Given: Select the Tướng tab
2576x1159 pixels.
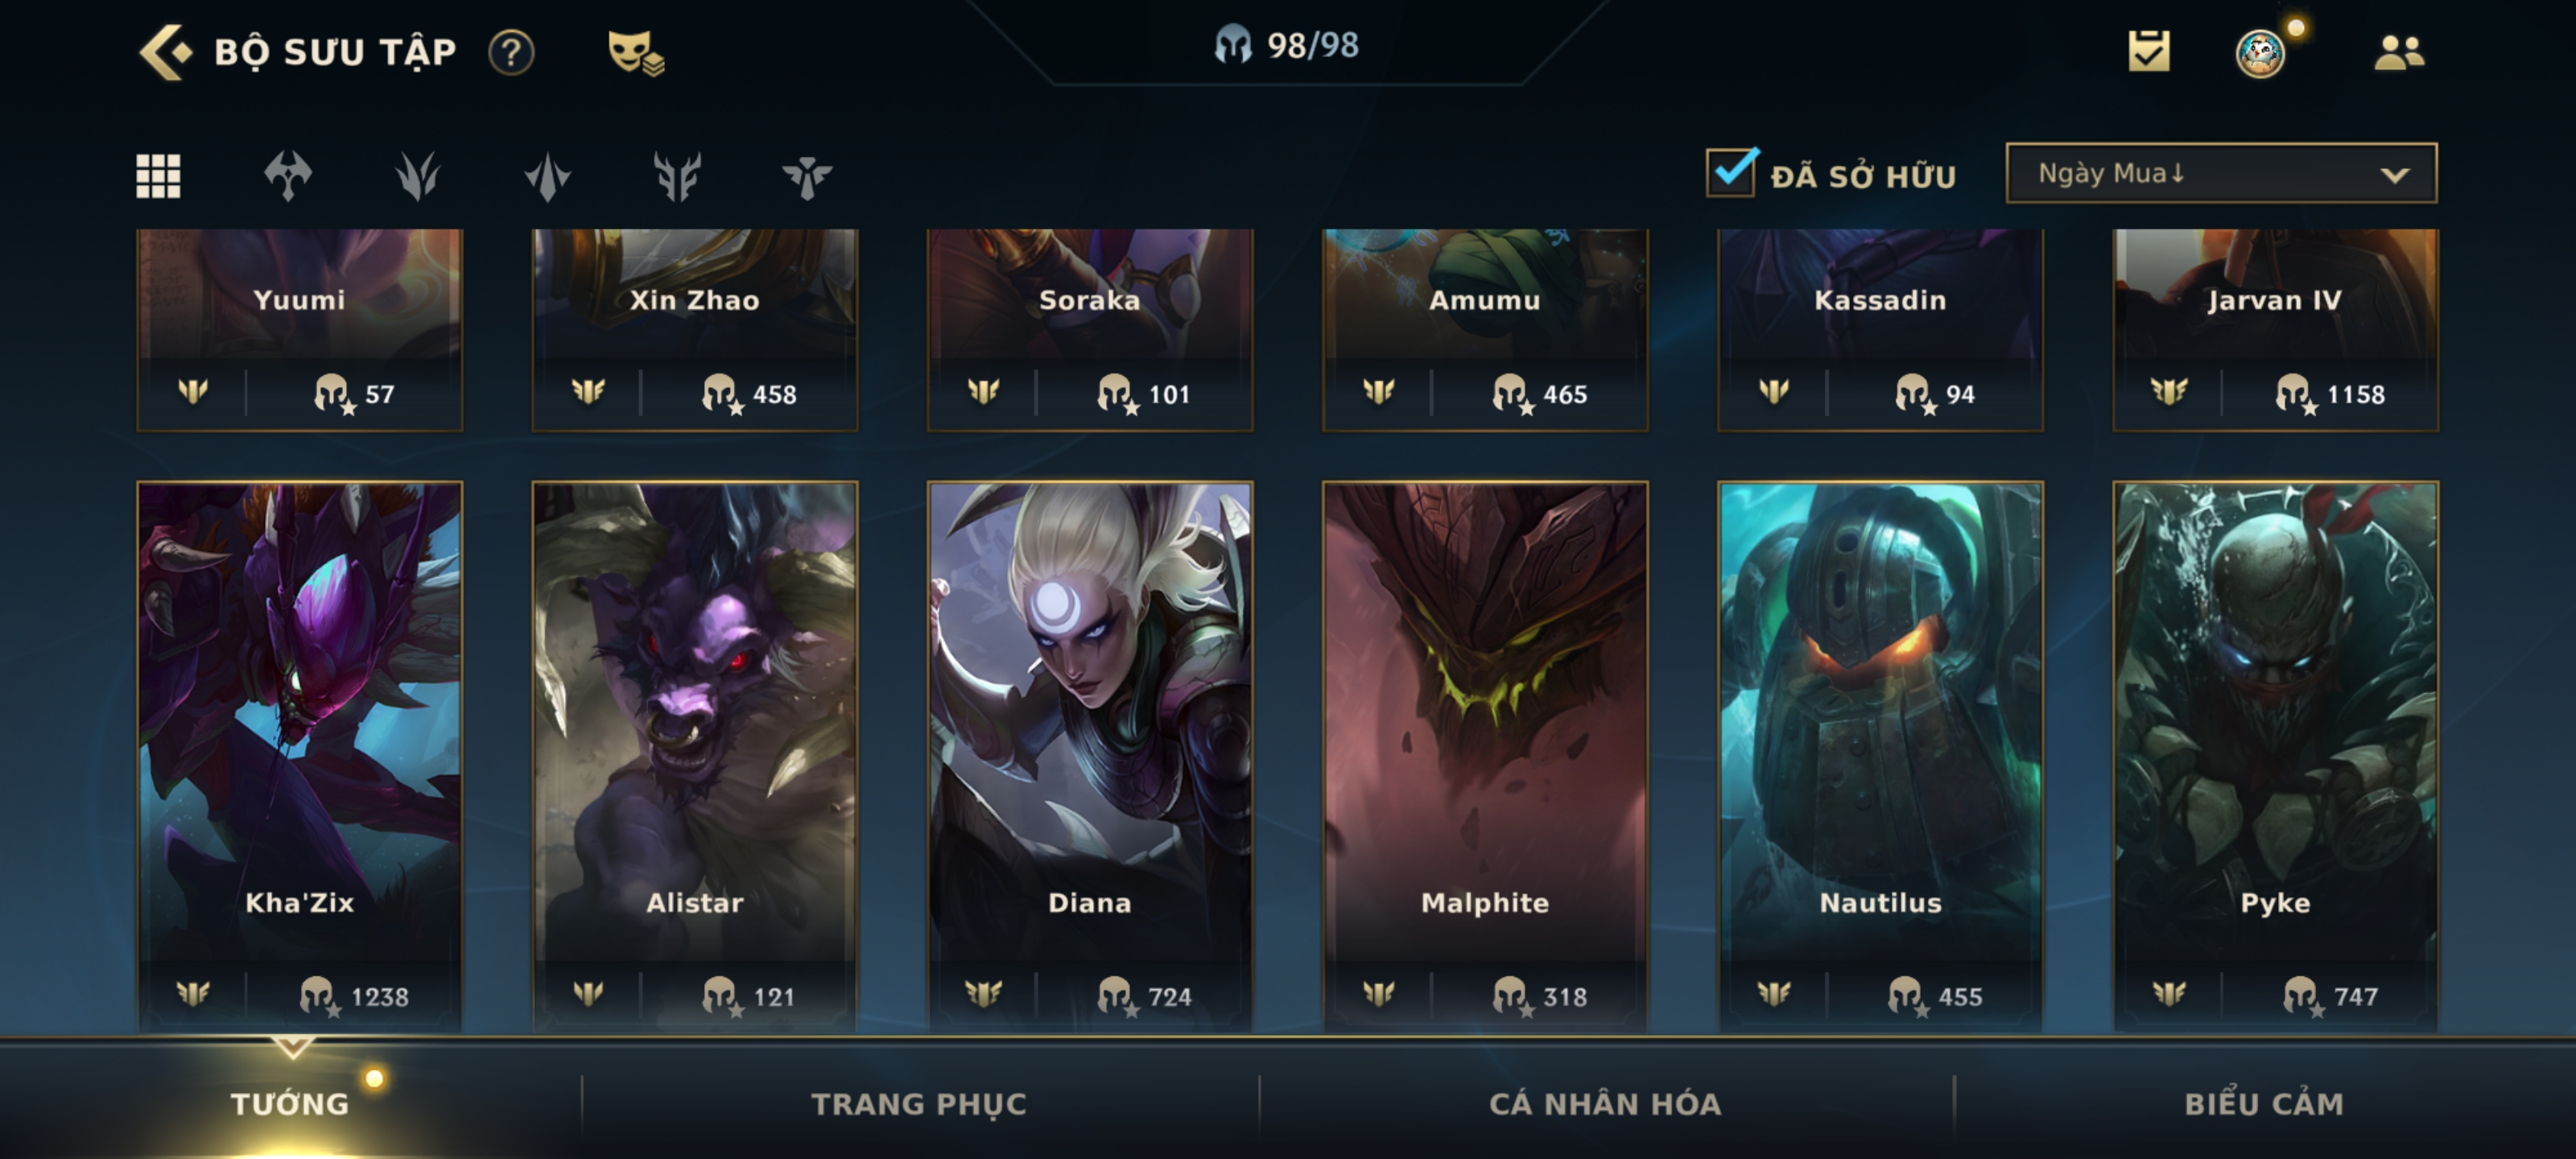Looking at the screenshot, I should [x=290, y=1103].
